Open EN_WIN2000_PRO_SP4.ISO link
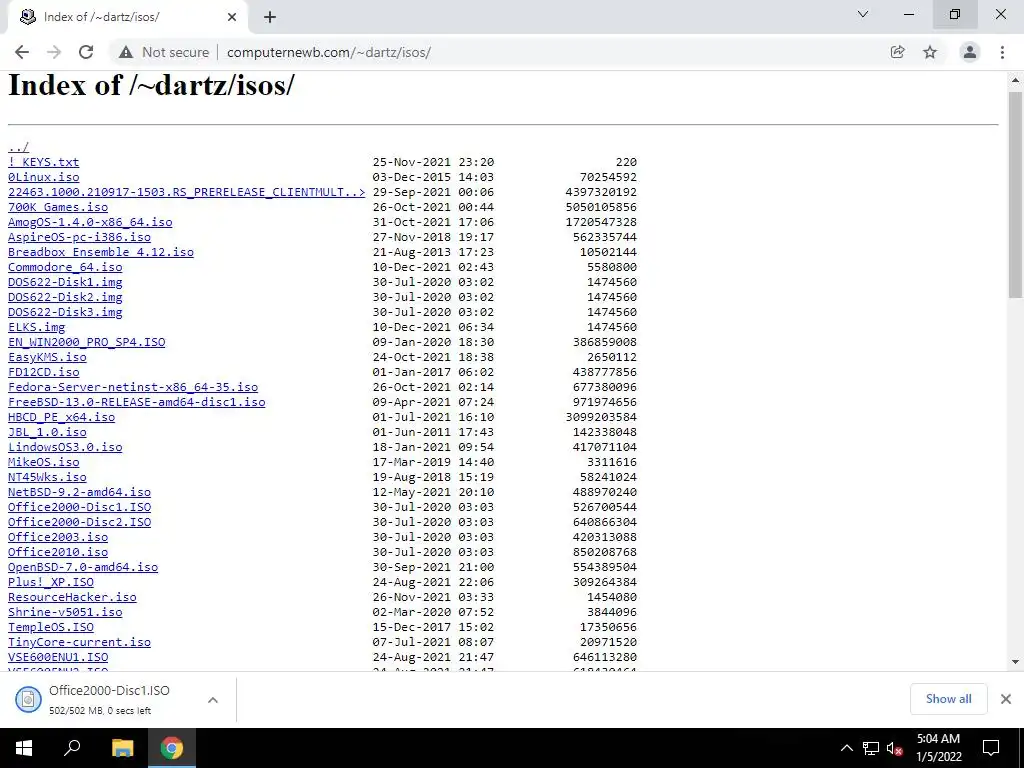 click(x=87, y=342)
